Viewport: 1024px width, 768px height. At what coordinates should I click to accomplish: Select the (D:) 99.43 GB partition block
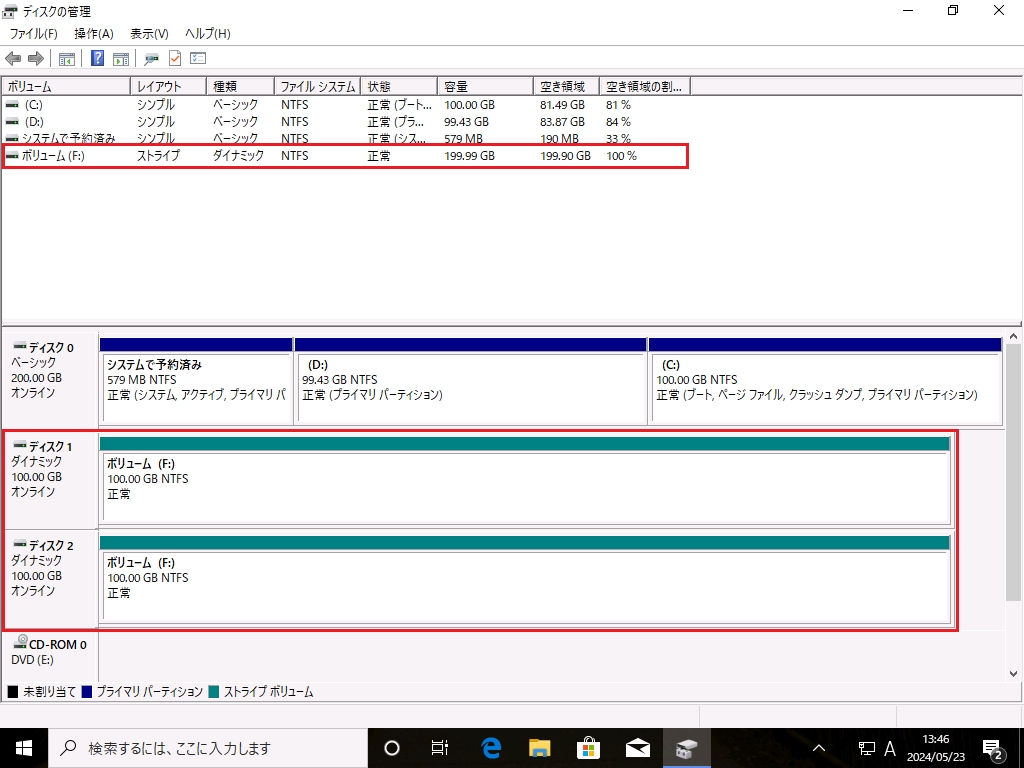(471, 381)
